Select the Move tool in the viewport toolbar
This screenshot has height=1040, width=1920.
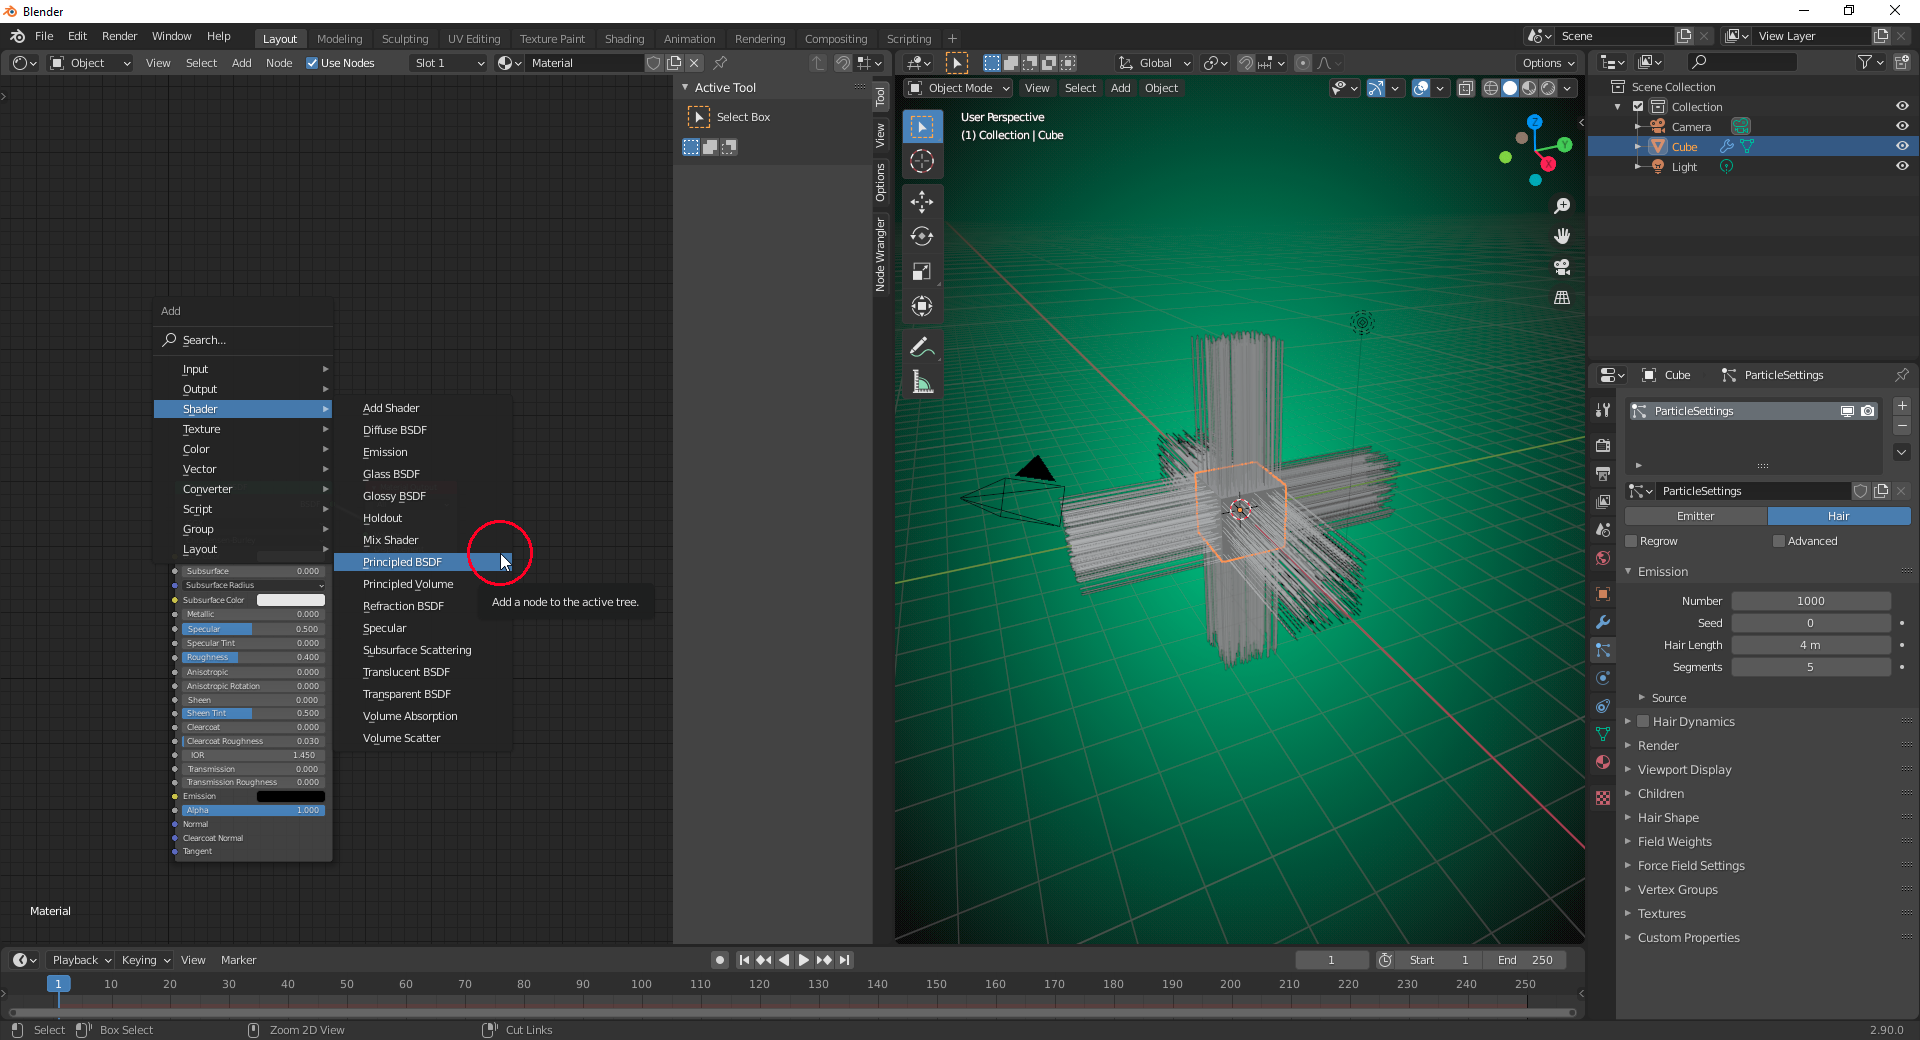[x=922, y=201]
